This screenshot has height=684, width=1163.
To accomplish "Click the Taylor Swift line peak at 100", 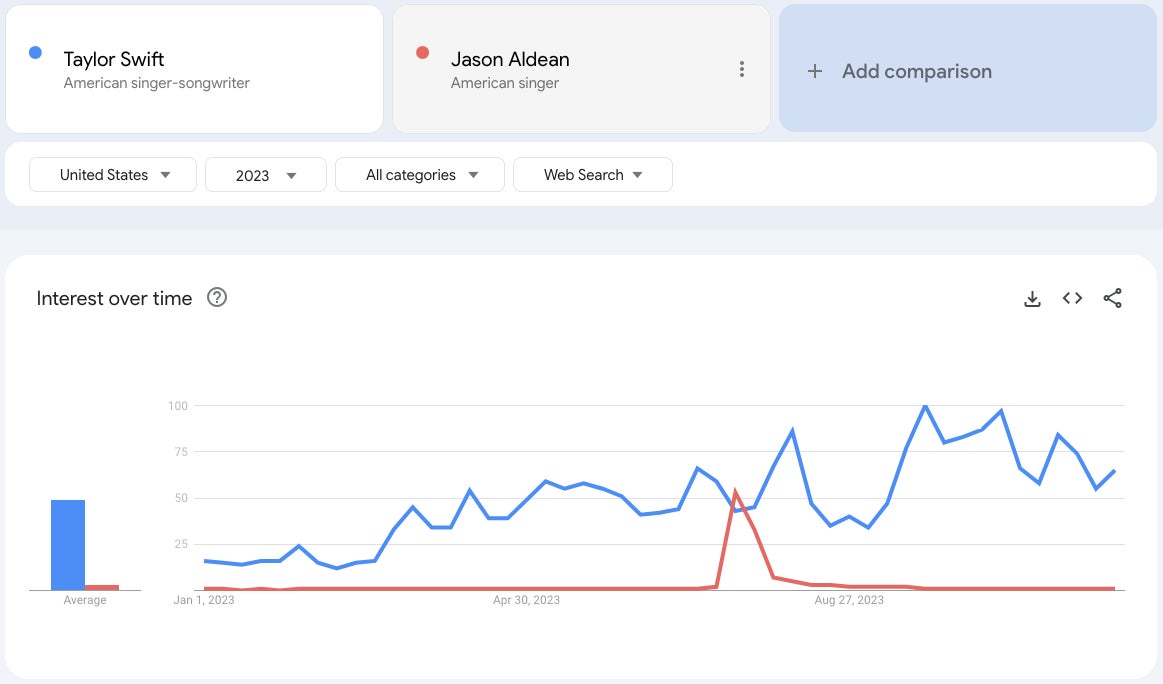I will pyautogui.click(x=925, y=406).
